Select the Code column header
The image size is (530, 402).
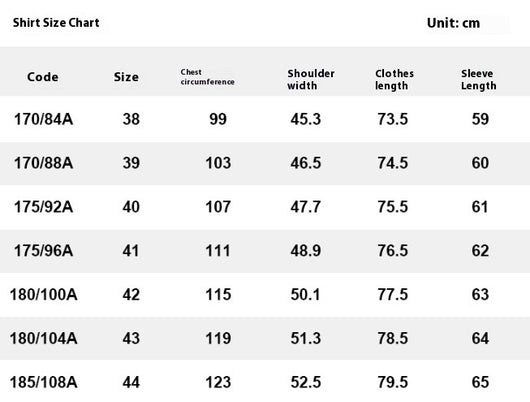pos(43,77)
